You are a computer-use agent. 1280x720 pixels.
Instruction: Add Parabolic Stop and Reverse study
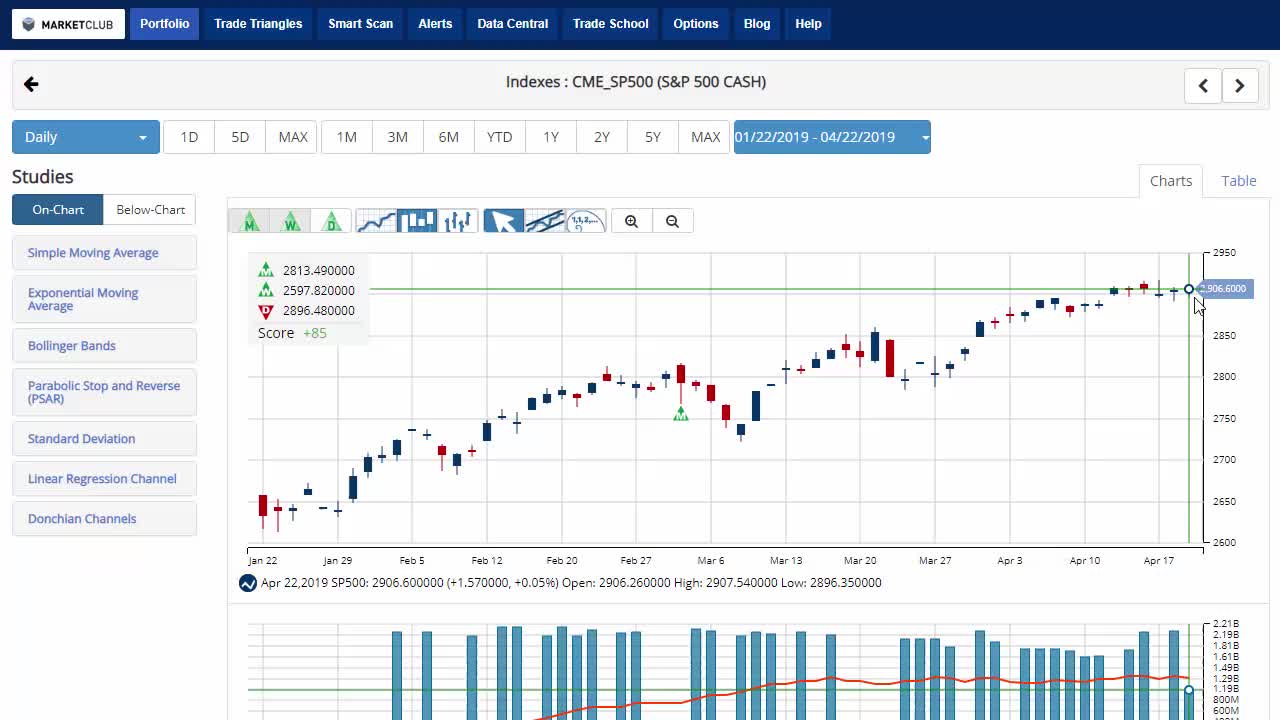tap(104, 392)
